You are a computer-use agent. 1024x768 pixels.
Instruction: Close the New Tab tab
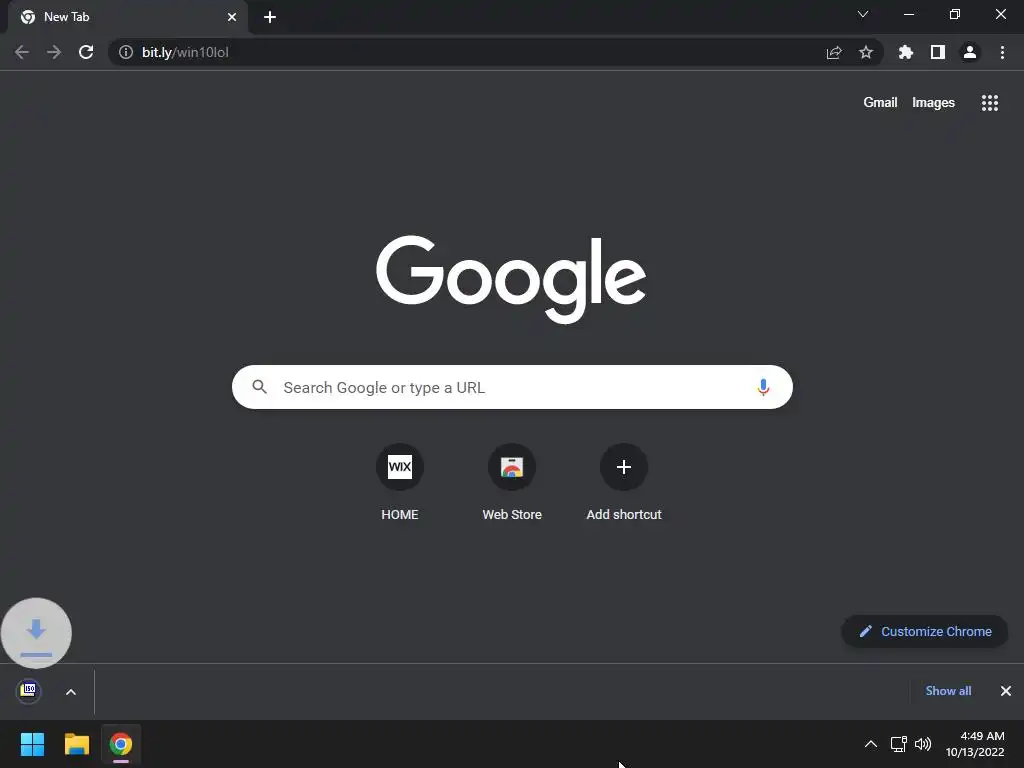click(232, 17)
